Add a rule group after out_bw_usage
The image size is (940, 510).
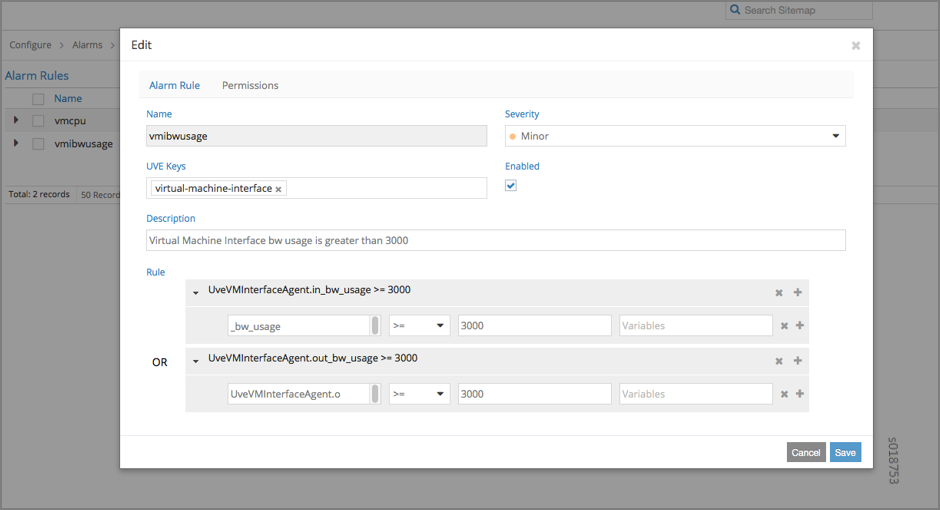pos(798,361)
